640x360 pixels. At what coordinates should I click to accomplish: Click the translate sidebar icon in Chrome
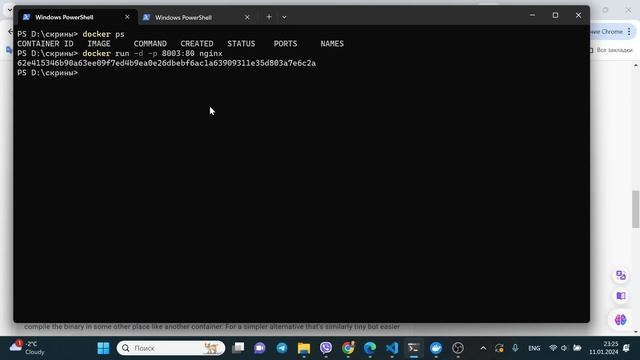click(x=621, y=276)
